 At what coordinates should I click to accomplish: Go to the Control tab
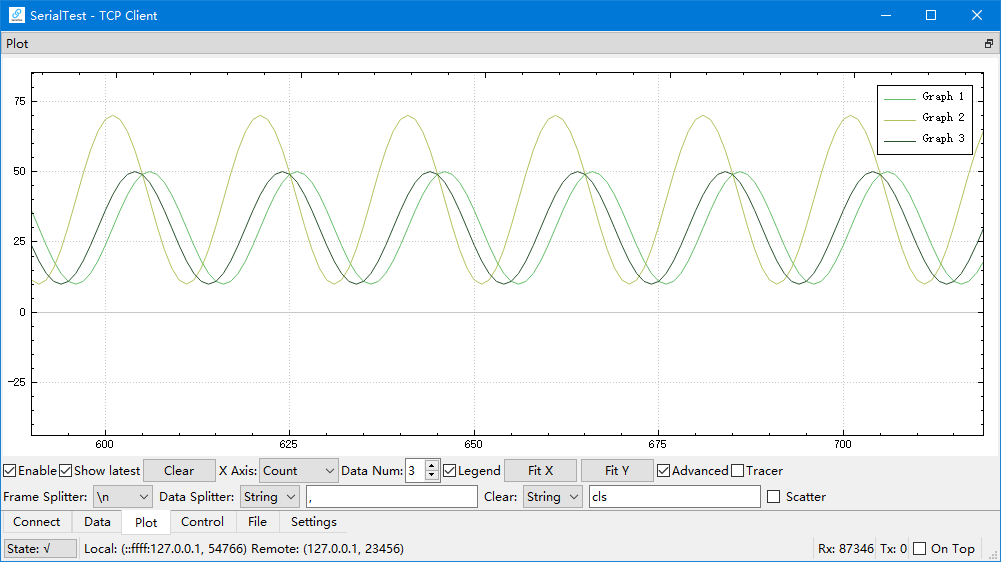[x=202, y=522]
